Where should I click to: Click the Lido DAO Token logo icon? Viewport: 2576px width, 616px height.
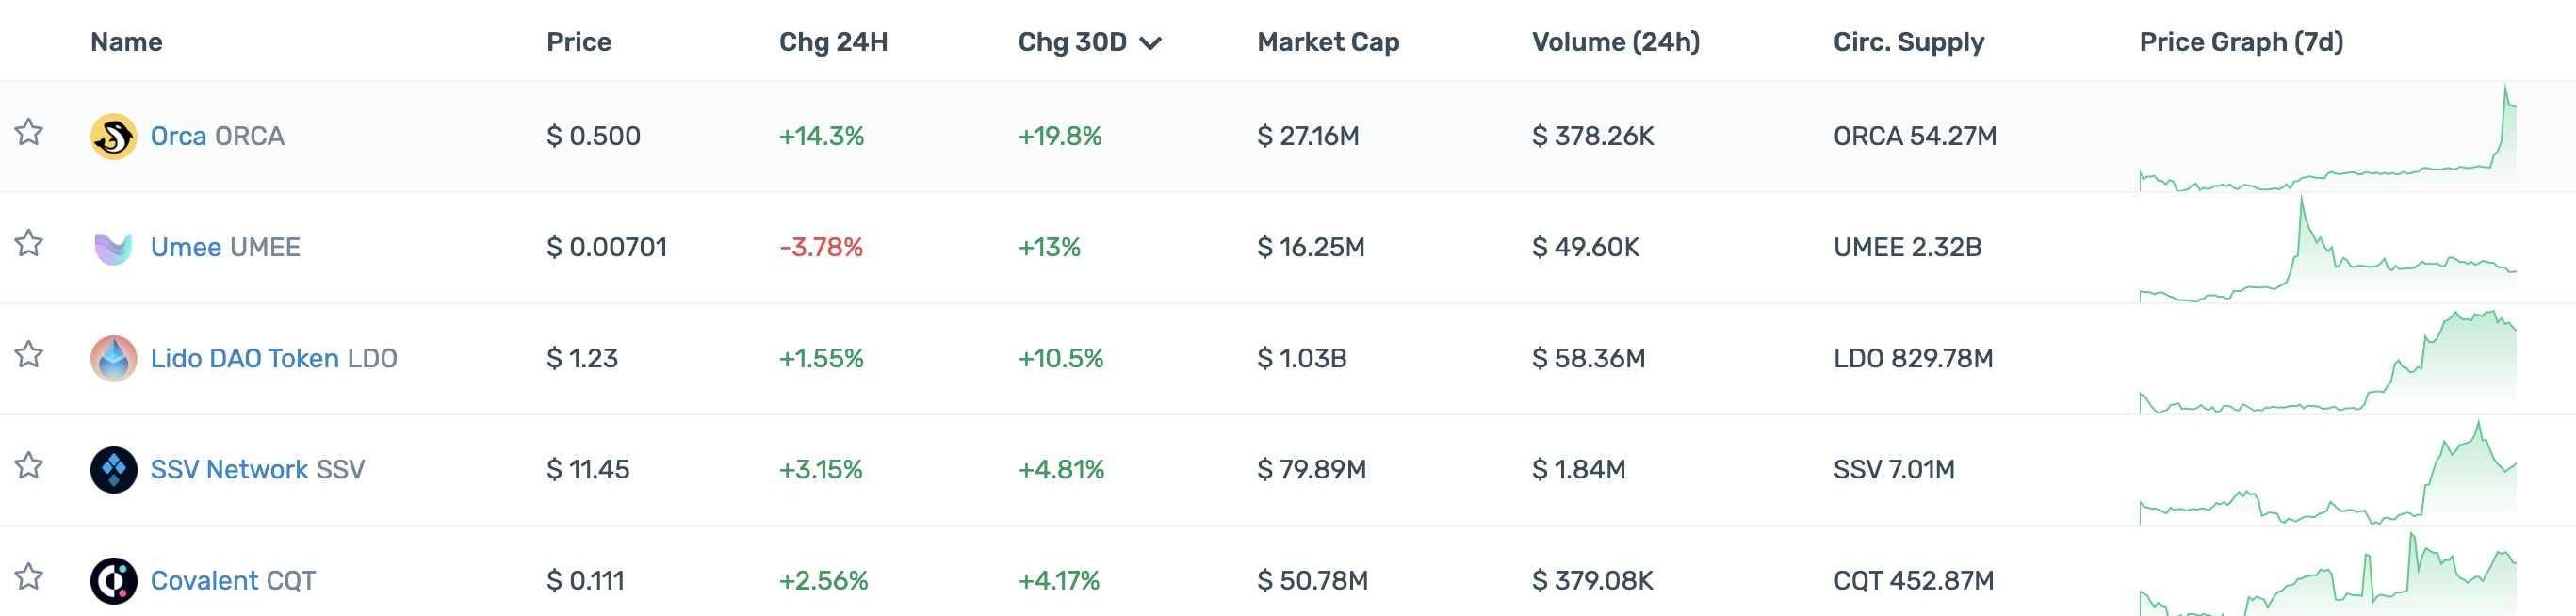(113, 358)
